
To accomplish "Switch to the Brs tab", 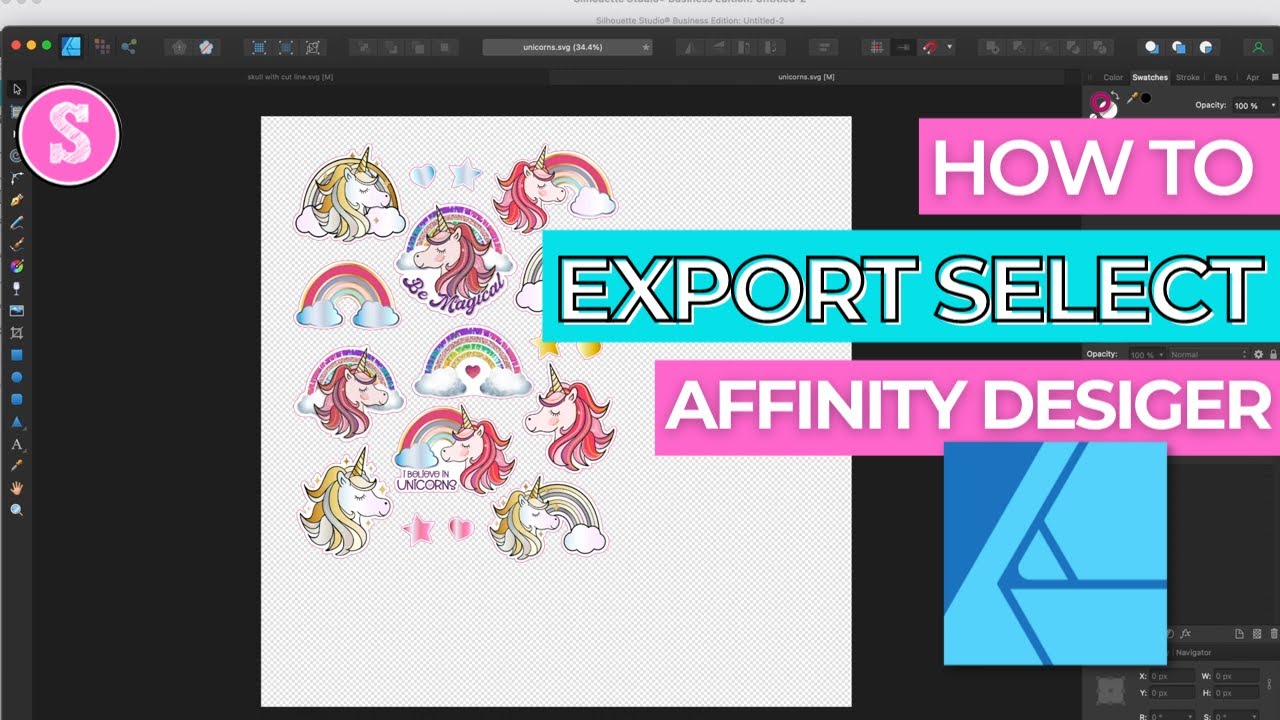I will click(x=1221, y=77).
